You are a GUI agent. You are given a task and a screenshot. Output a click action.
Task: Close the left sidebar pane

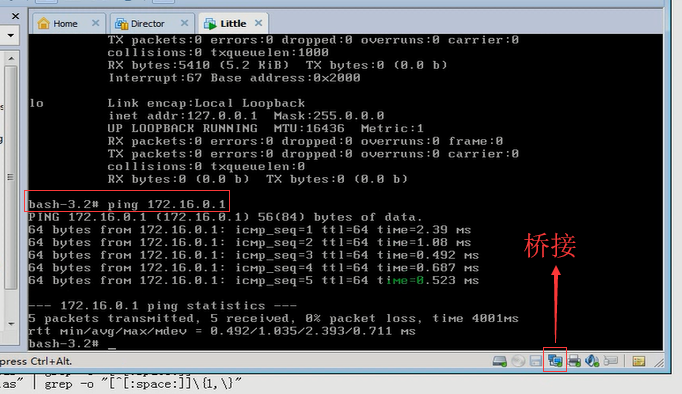click(15, 16)
